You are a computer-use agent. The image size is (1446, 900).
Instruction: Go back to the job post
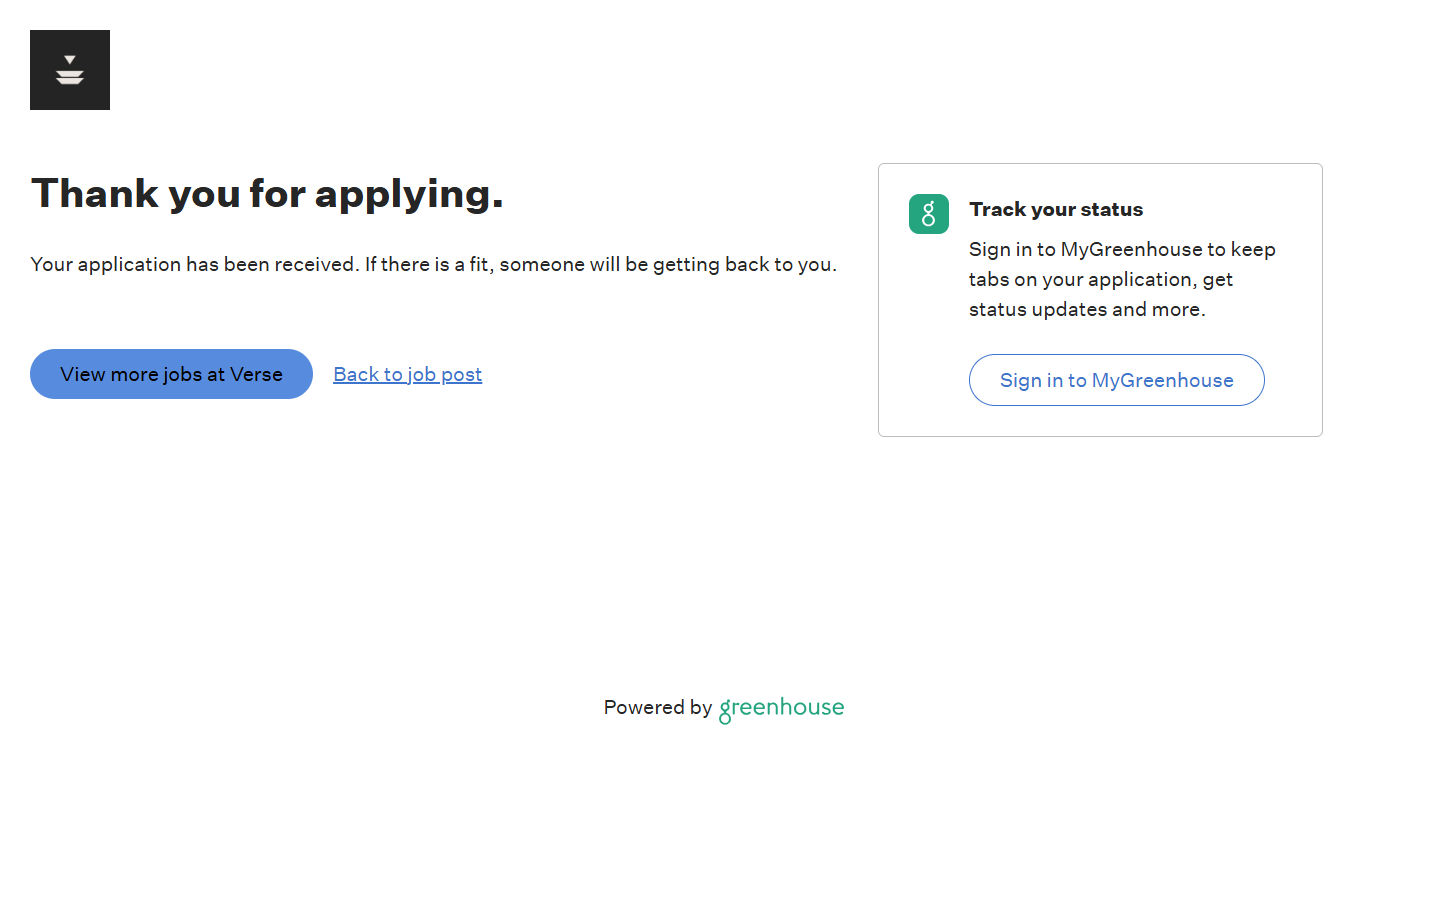click(x=407, y=374)
